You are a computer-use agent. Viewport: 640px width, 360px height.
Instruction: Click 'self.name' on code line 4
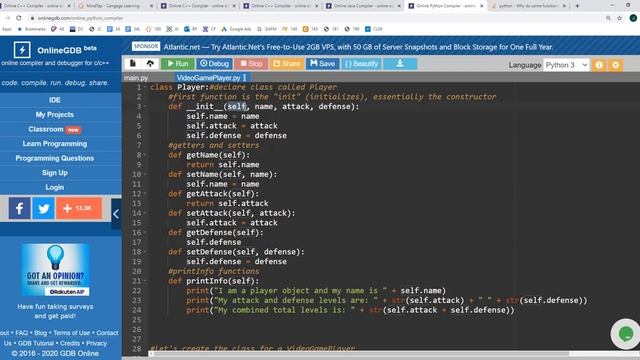[207, 116]
